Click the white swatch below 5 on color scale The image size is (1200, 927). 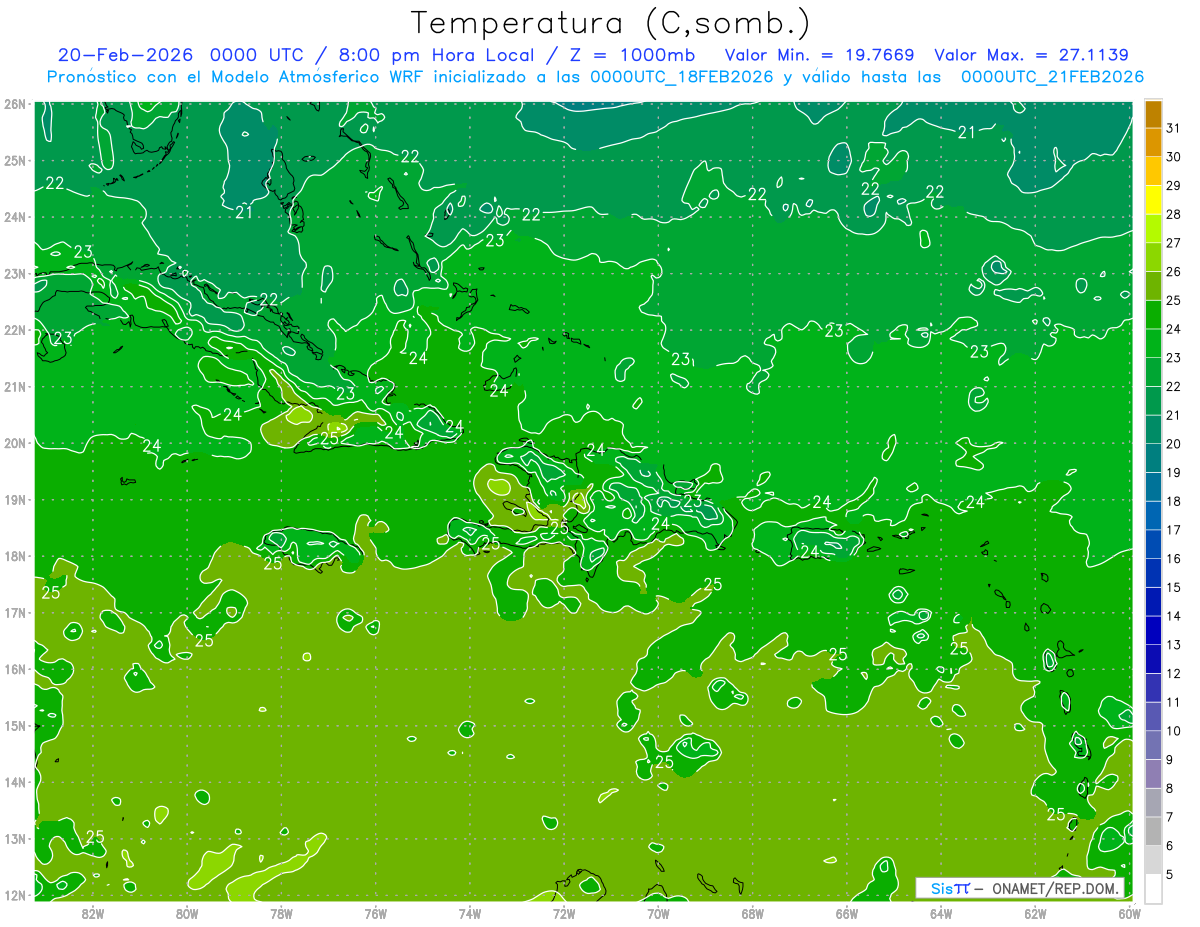(1154, 888)
